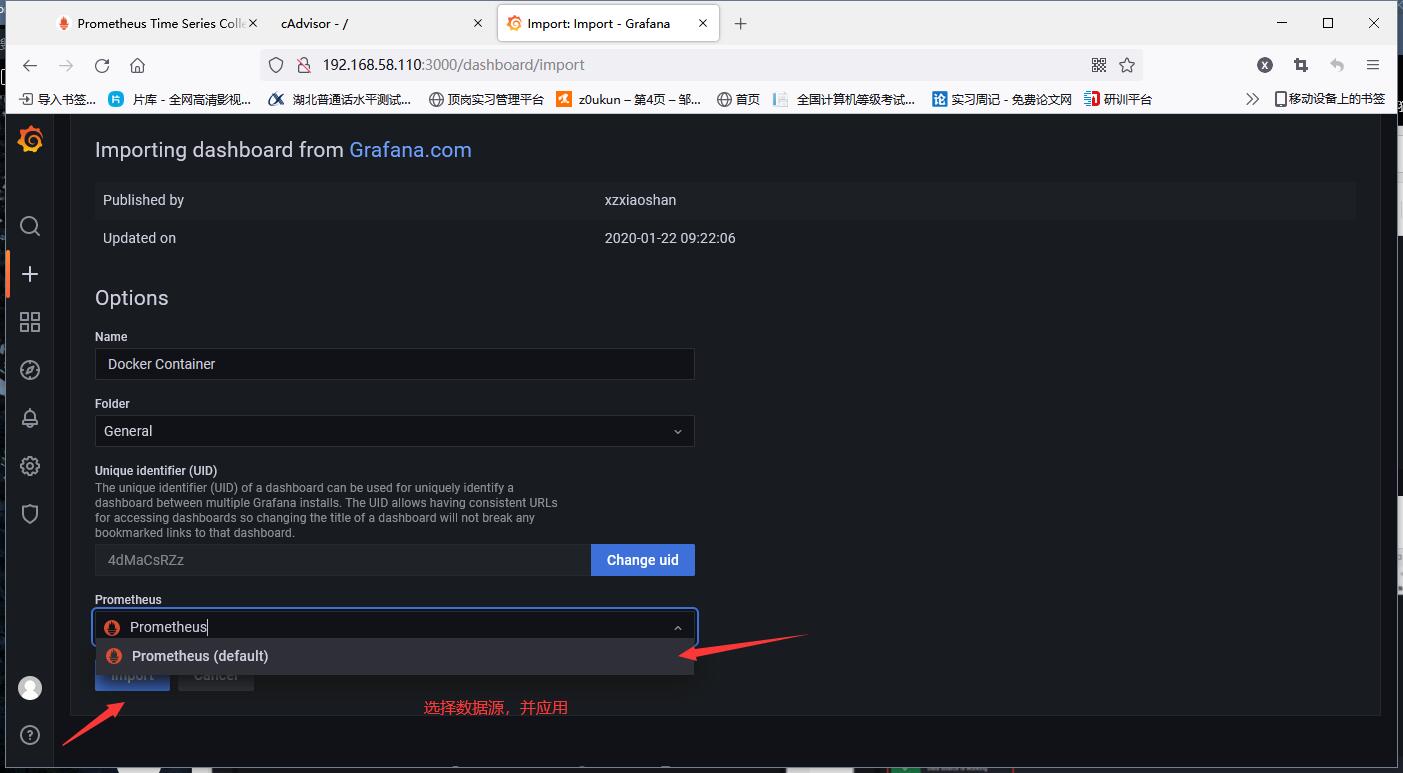Open a new browser tab
The width and height of the screenshot is (1403, 773).
tap(740, 24)
